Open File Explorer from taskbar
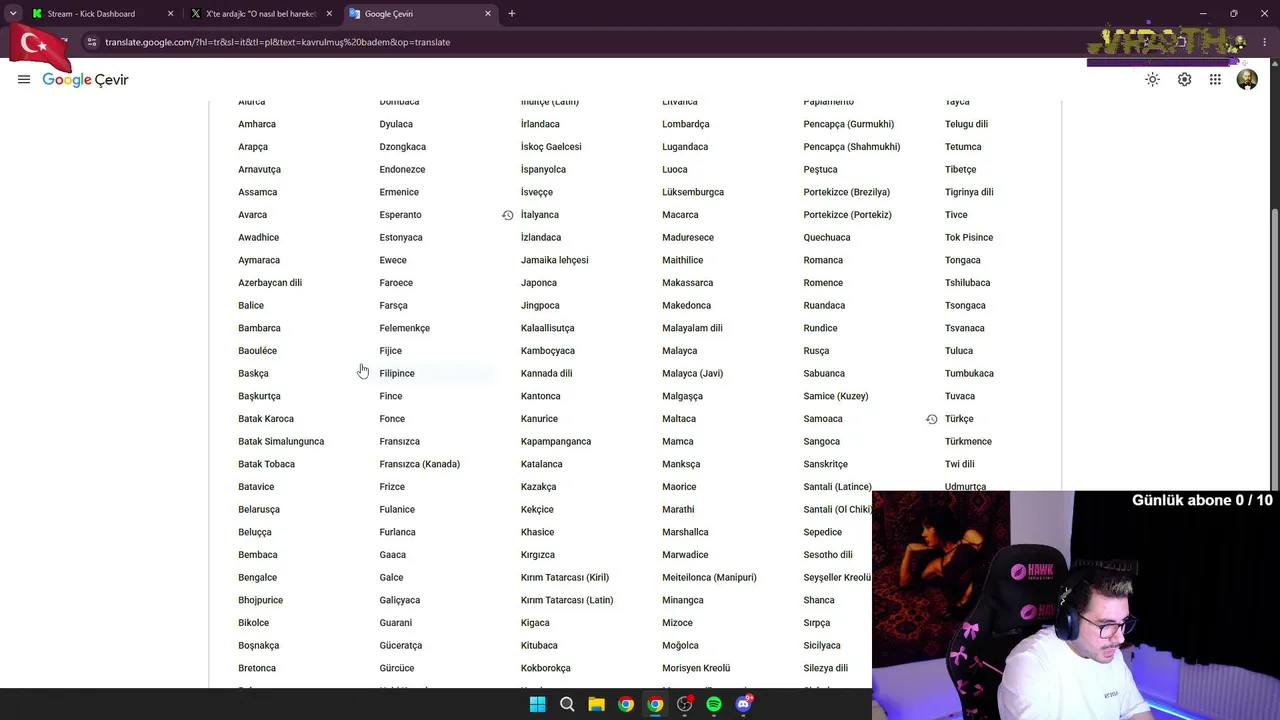Screen dimensions: 1280x720 click(x=596, y=705)
